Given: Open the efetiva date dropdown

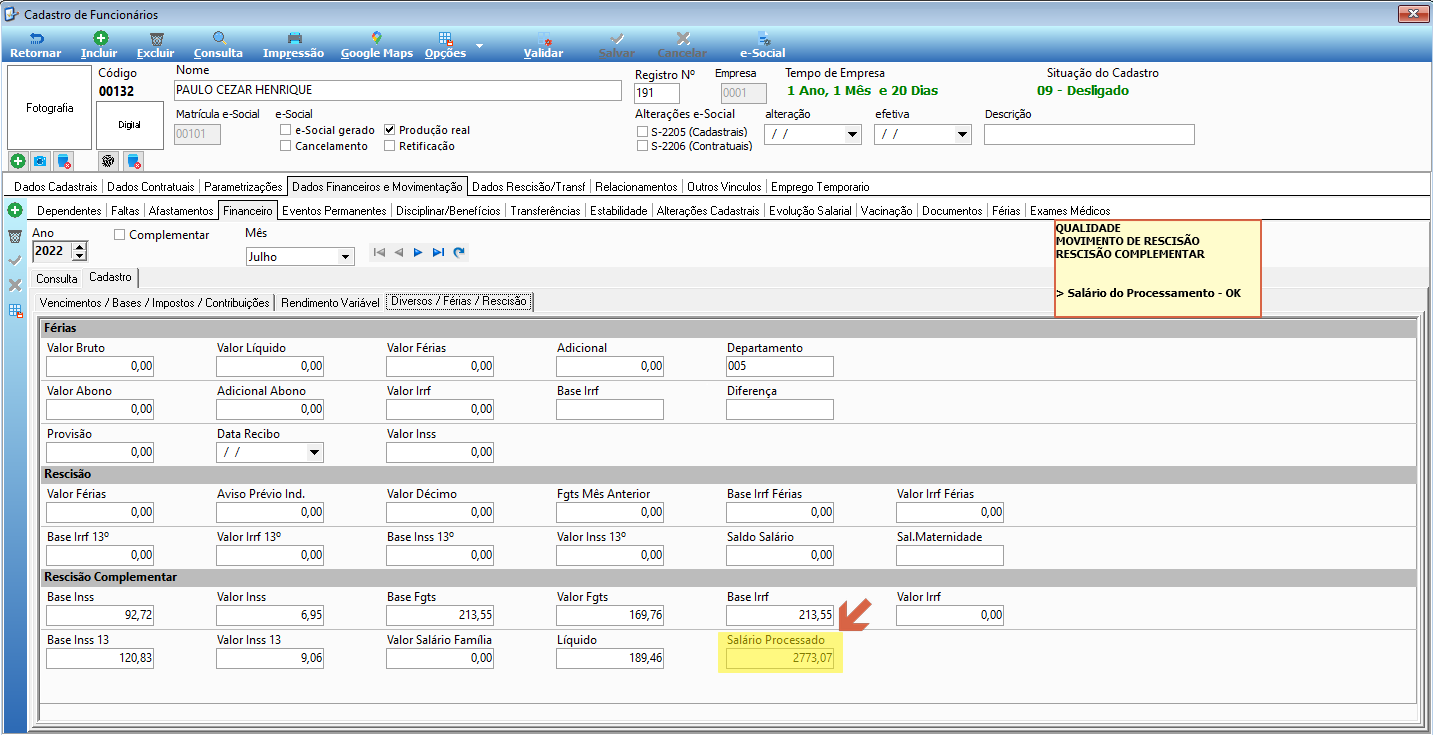Looking at the screenshot, I should [x=962, y=134].
